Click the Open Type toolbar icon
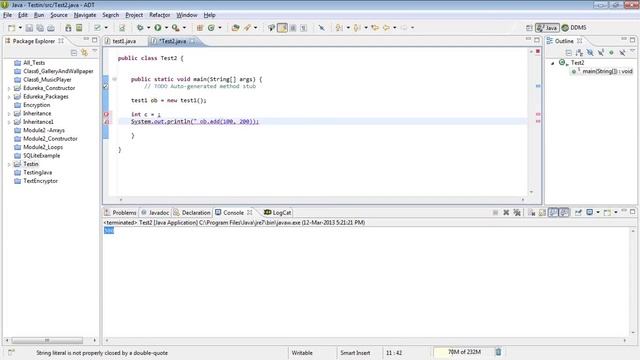Viewport: 640px width, 360px height. click(236, 28)
